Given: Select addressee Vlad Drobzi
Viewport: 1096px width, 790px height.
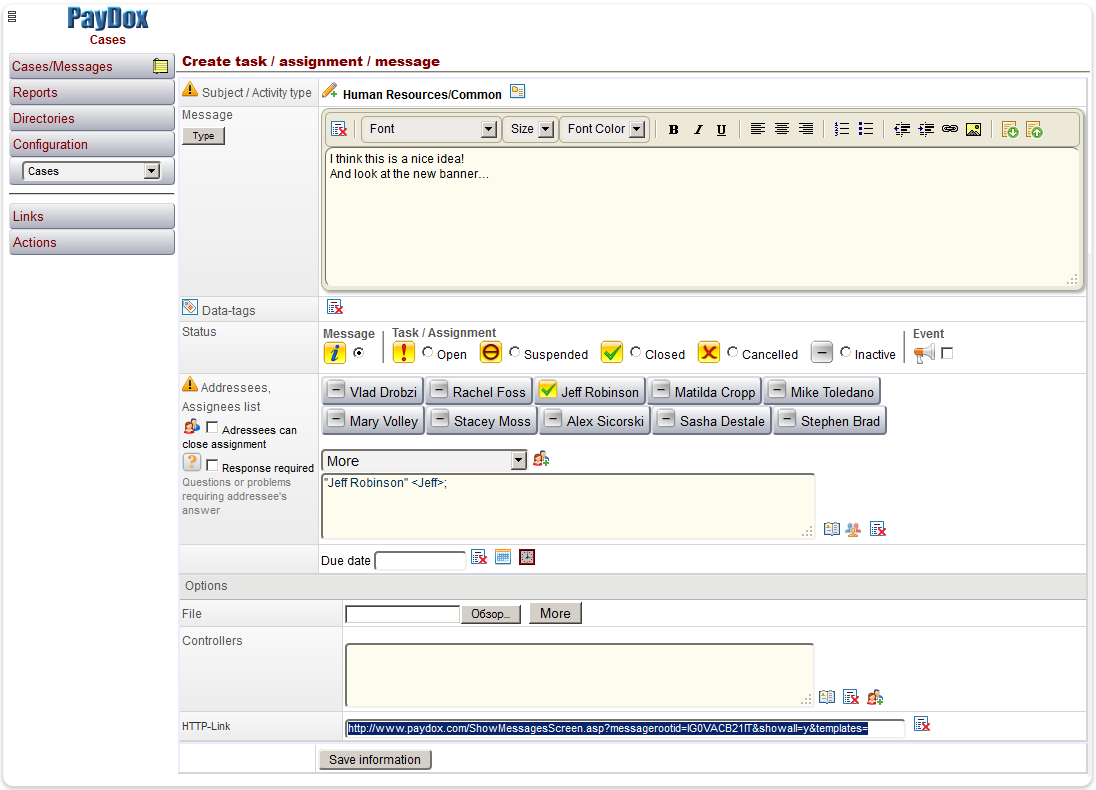Looking at the screenshot, I should pyautogui.click(x=373, y=392).
